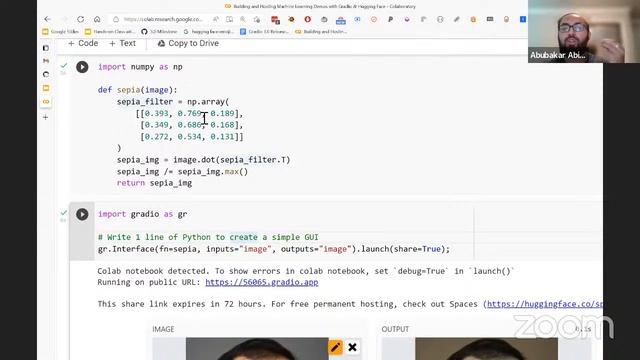Add a new Code cell
The height and width of the screenshot is (360, 640).
[83, 43]
